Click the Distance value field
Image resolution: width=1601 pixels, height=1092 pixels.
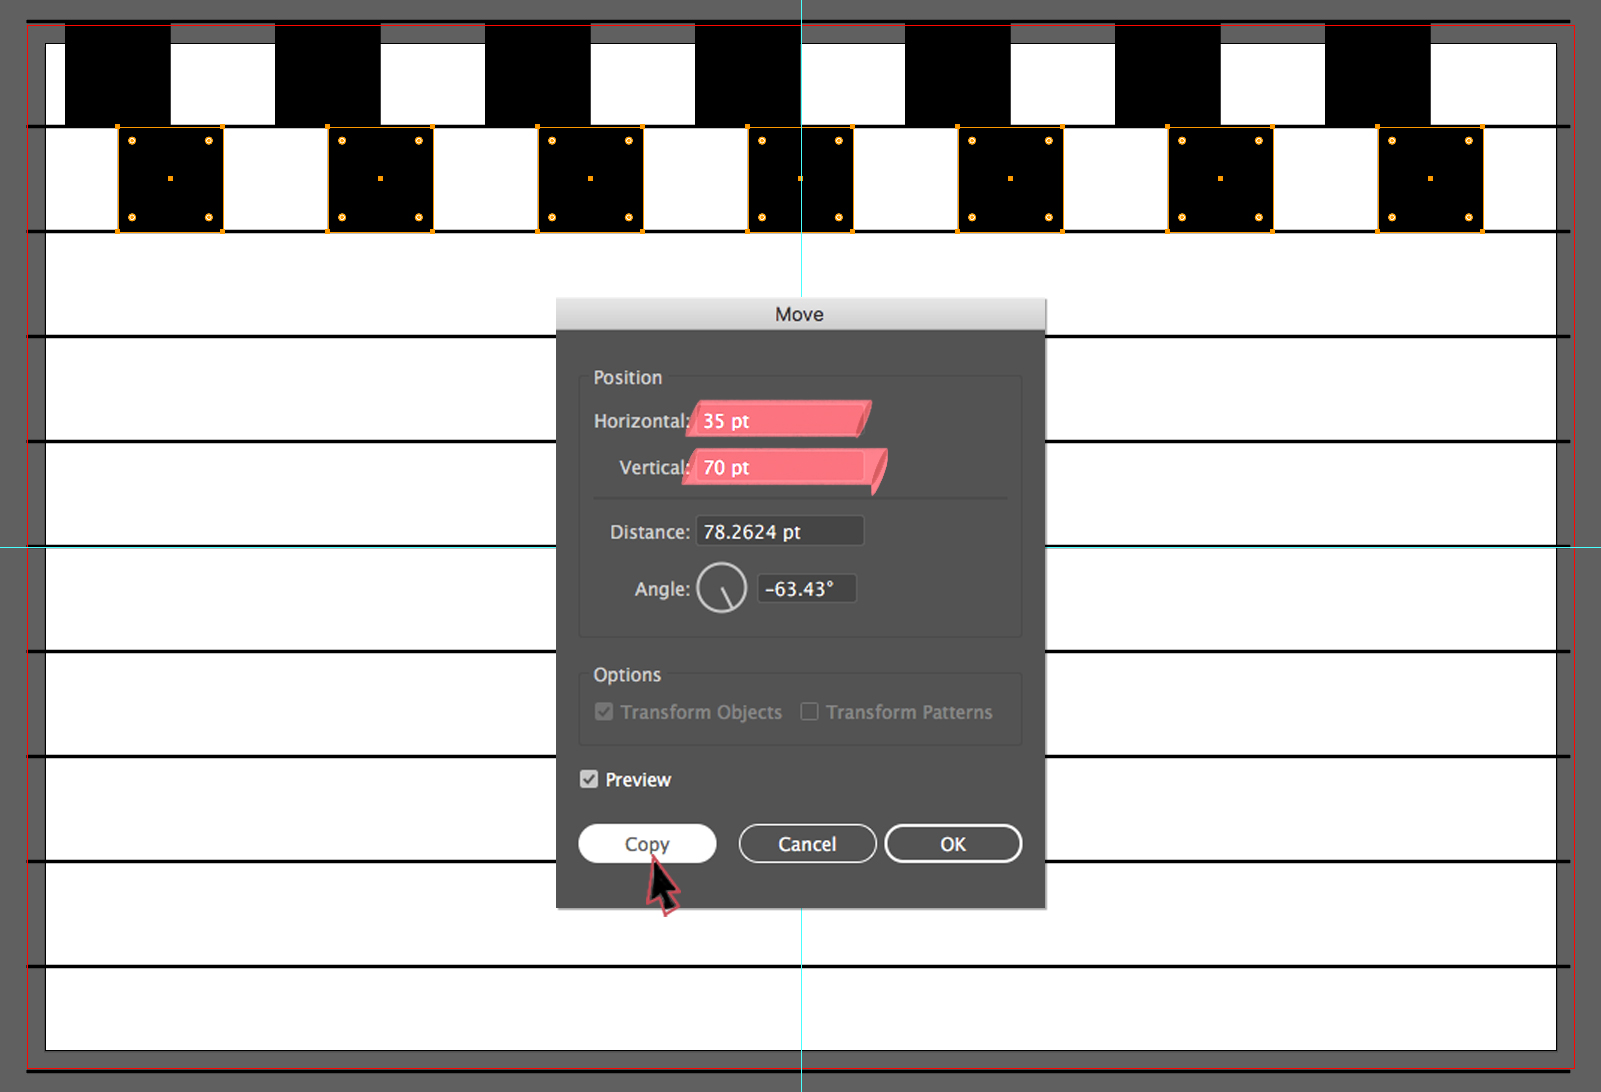779,531
